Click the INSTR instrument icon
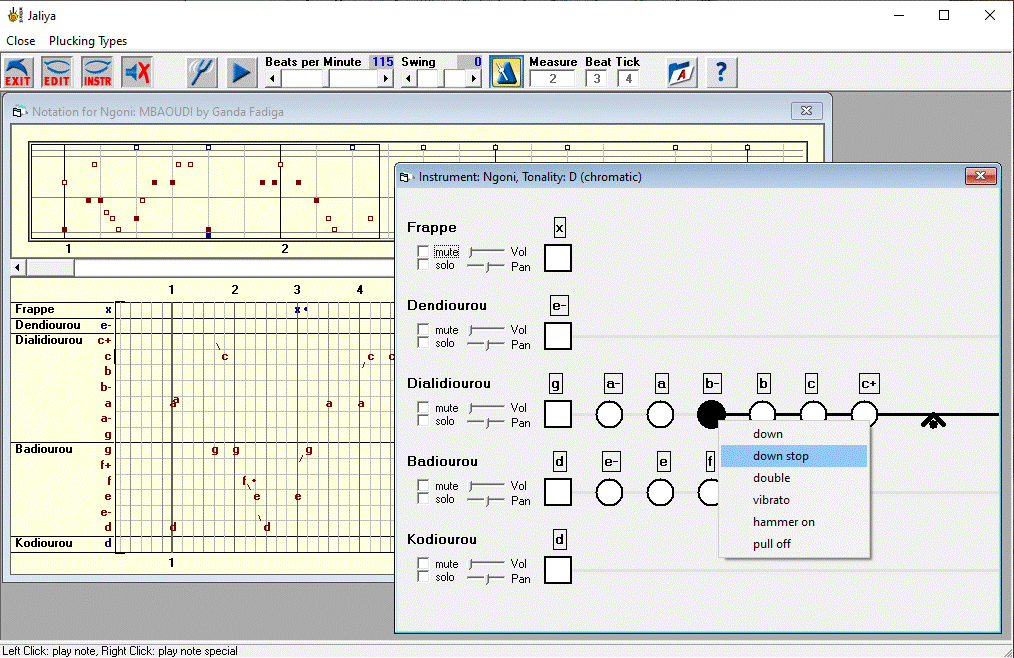This screenshot has width=1014, height=658. click(x=97, y=72)
